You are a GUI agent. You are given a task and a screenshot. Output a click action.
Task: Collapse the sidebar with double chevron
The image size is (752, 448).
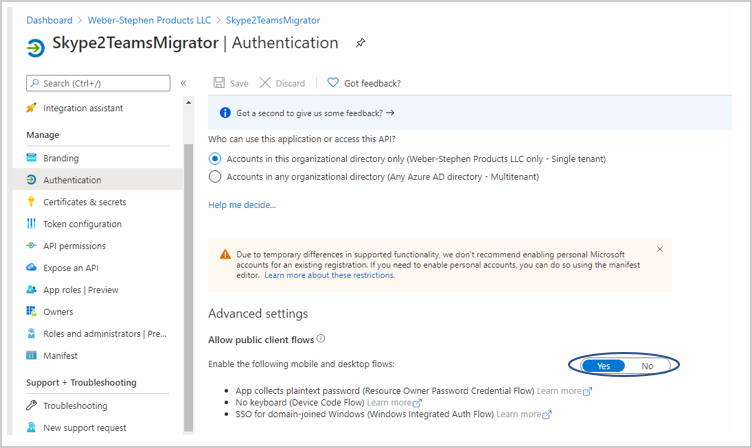coord(183,83)
